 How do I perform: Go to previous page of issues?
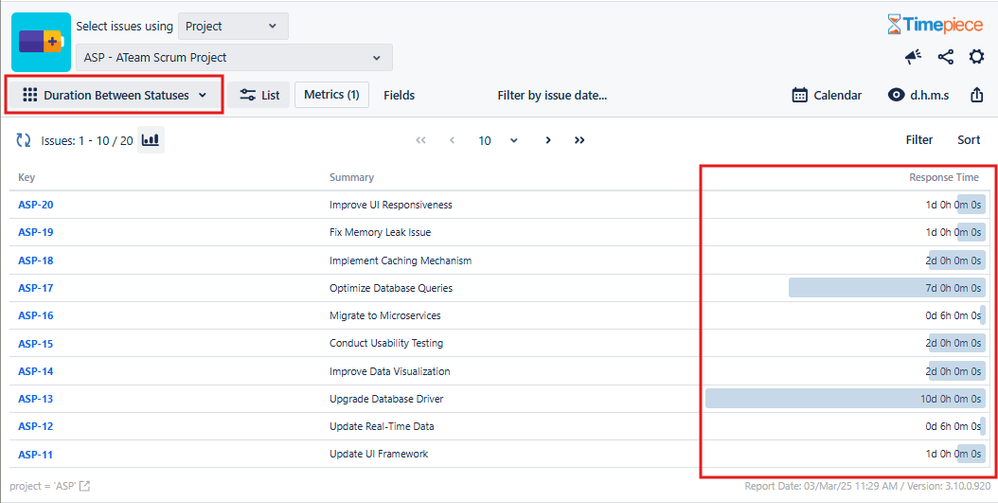click(452, 140)
